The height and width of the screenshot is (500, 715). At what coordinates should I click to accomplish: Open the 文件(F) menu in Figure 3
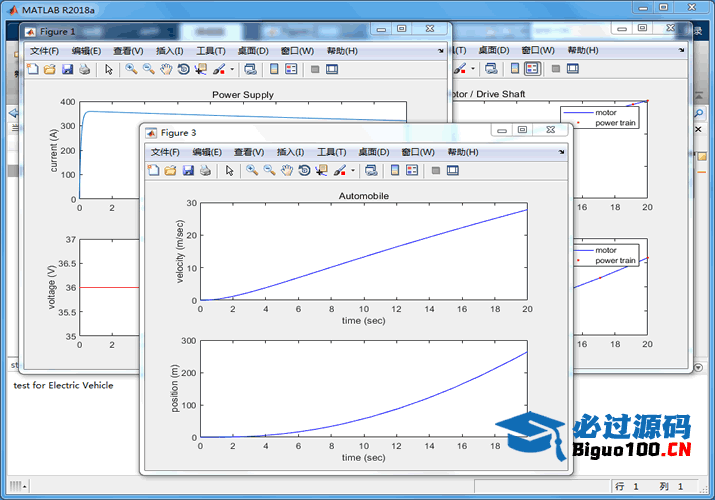(165, 152)
